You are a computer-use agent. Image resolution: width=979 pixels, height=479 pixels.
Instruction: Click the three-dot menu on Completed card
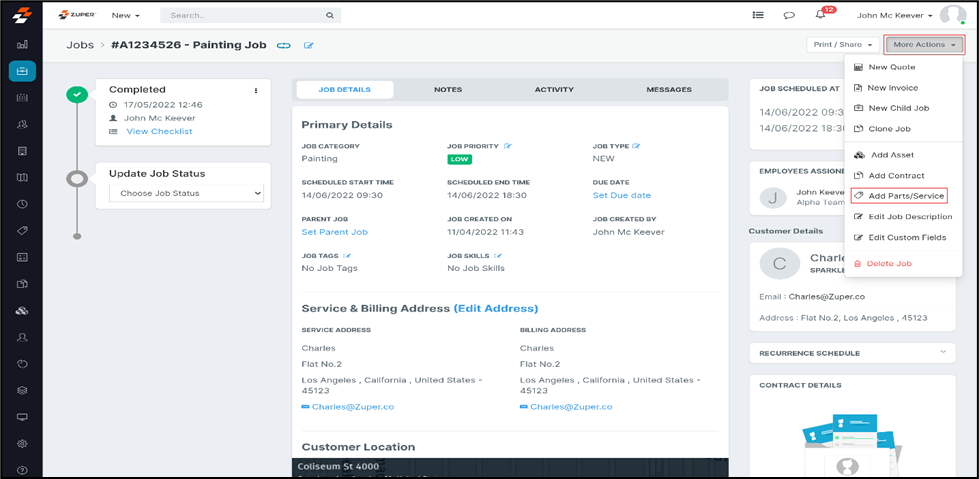coord(256,91)
